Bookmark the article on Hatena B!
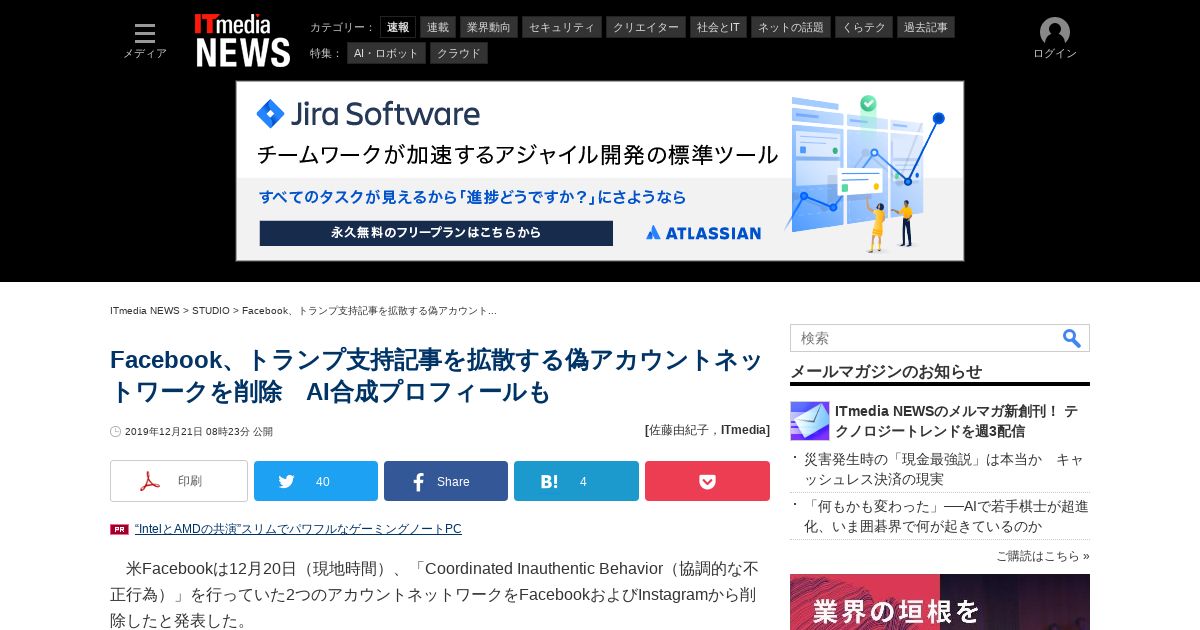 point(576,481)
